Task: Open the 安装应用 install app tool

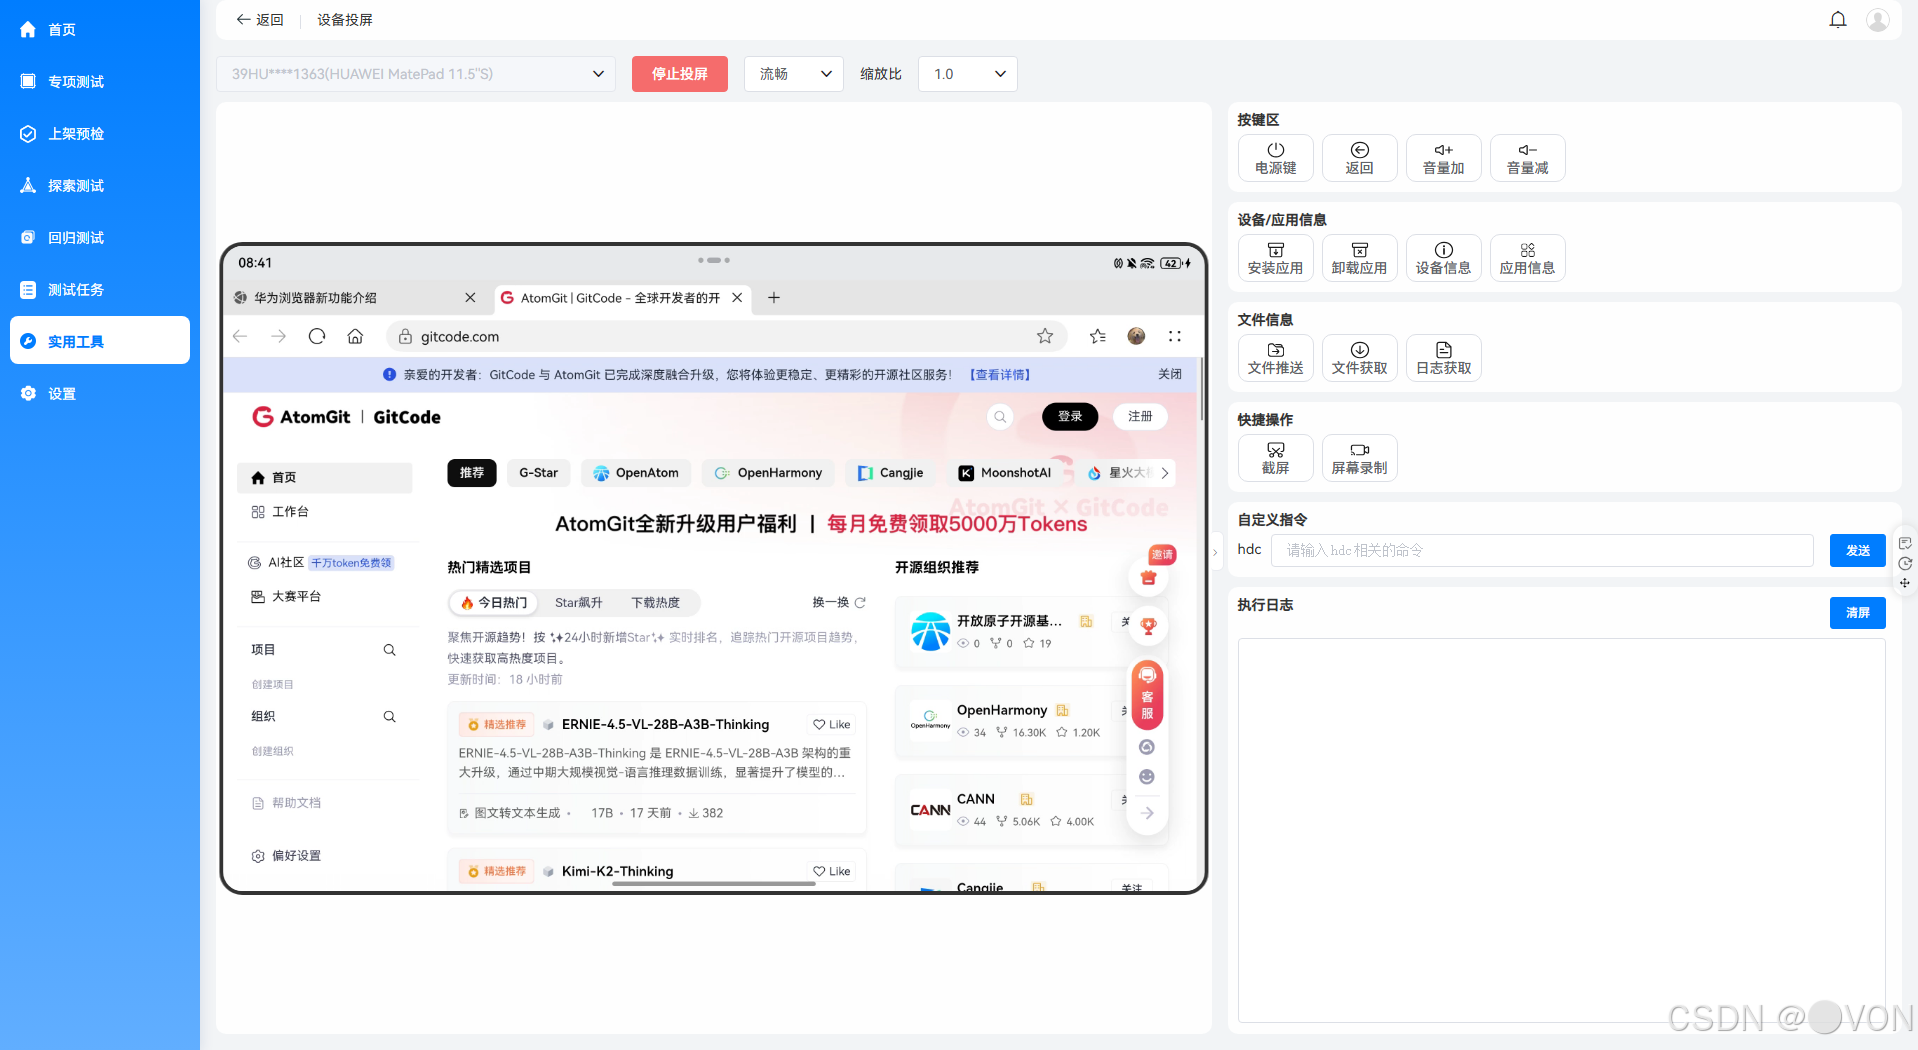Action: (x=1275, y=257)
